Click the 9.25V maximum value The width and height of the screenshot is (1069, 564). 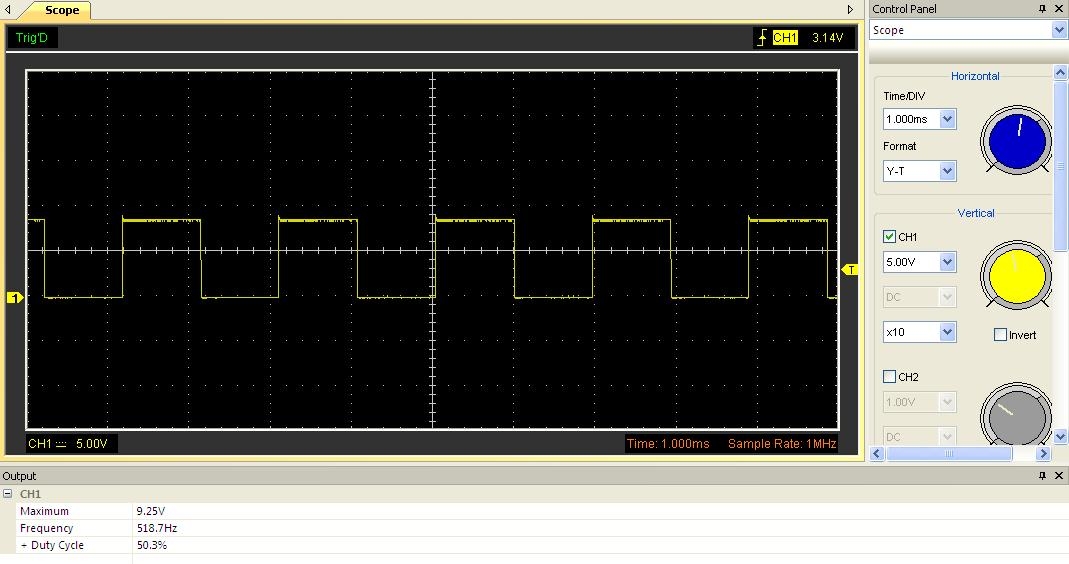click(151, 511)
